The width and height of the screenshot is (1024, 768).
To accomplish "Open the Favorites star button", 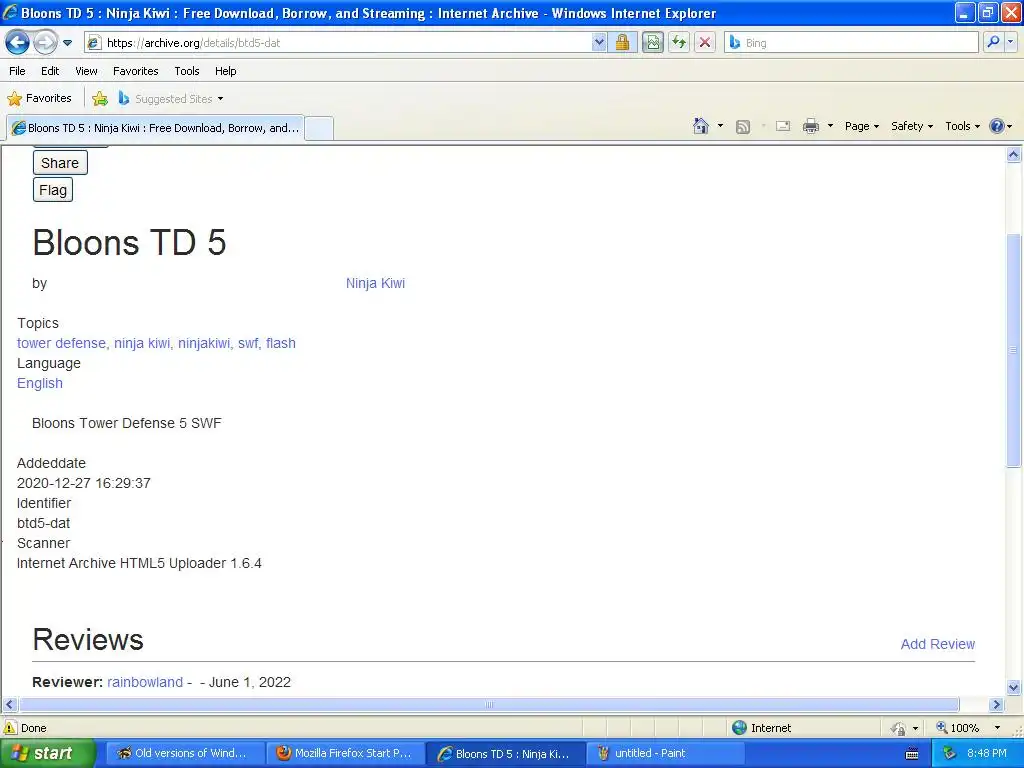I will (39, 98).
